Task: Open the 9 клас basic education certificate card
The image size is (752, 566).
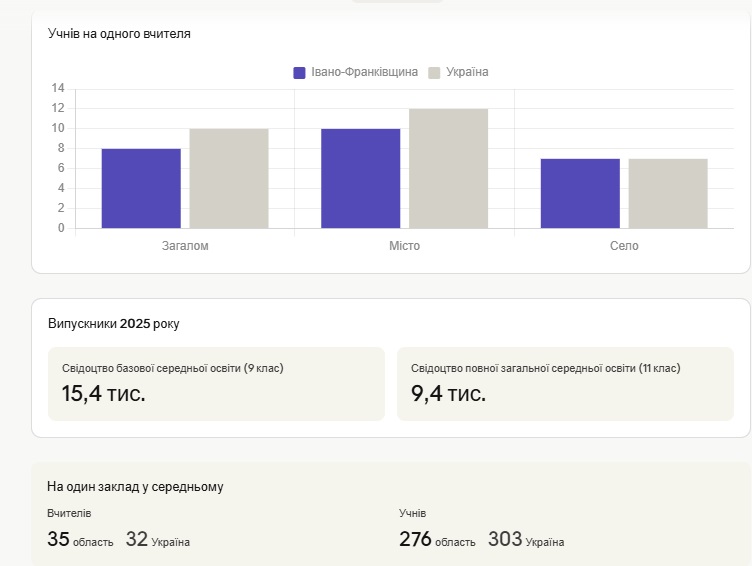Action: pyautogui.click(x=216, y=384)
